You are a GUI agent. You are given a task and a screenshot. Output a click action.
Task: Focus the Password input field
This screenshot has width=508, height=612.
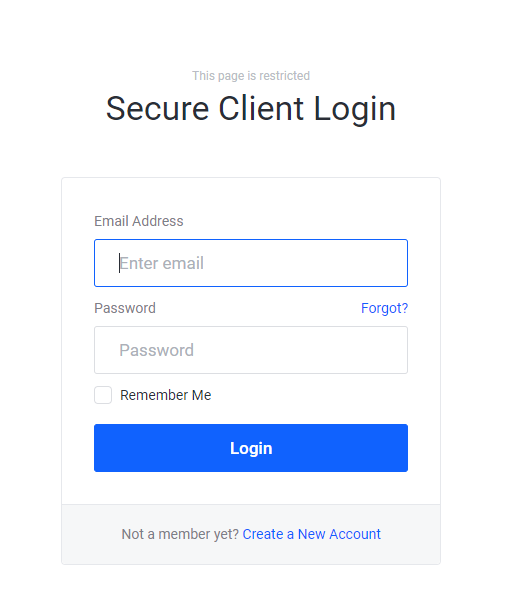click(x=251, y=350)
